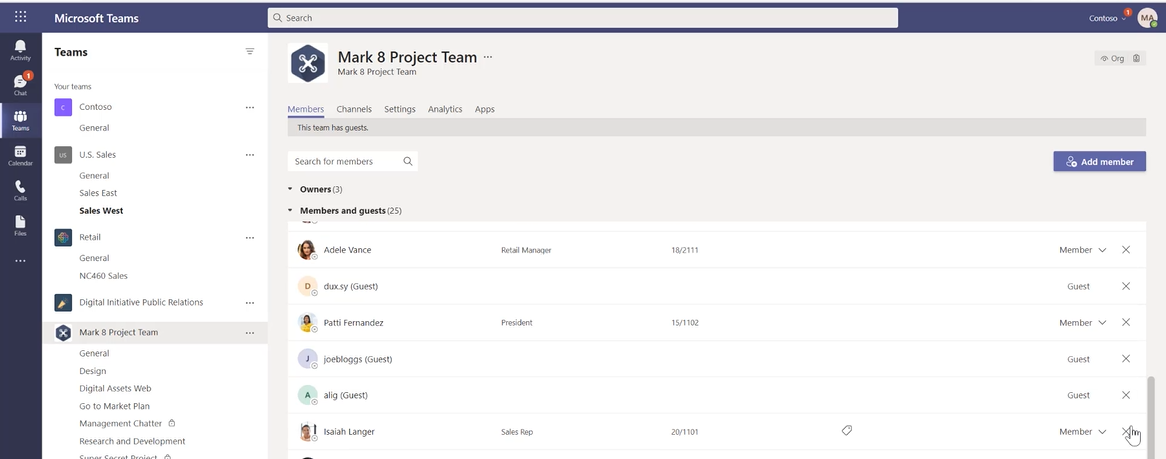Remove Adele Vance from the team
The image size is (1166, 459).
(x=1126, y=250)
